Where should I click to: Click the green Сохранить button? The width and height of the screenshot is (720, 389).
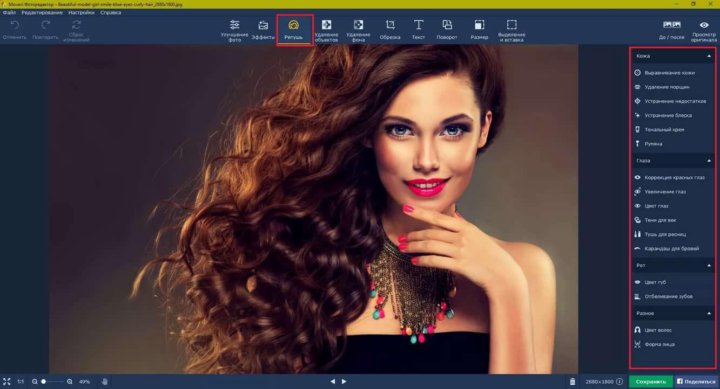click(x=651, y=381)
